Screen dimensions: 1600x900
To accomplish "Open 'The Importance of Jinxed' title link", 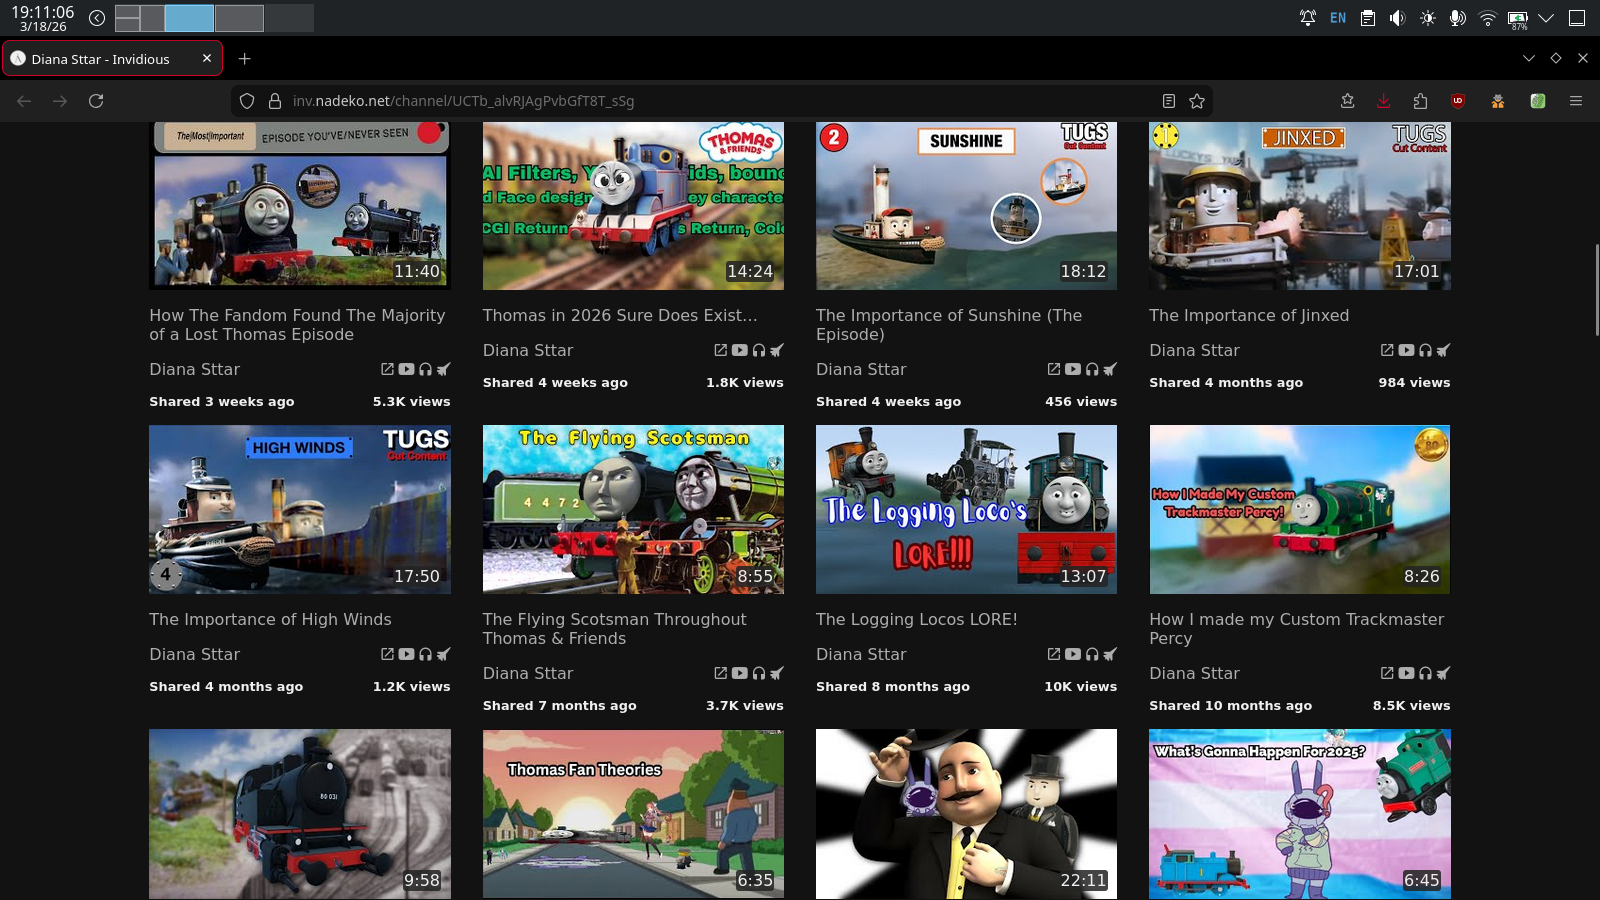I will tap(1249, 315).
